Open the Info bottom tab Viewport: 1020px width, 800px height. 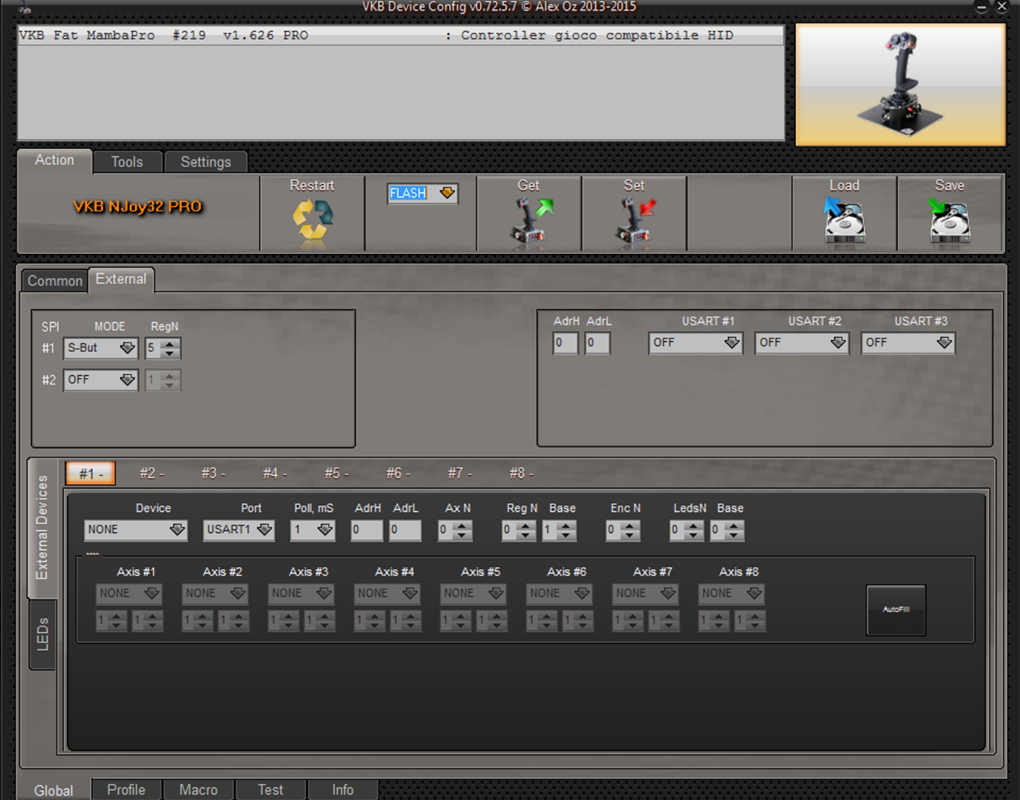click(x=343, y=790)
